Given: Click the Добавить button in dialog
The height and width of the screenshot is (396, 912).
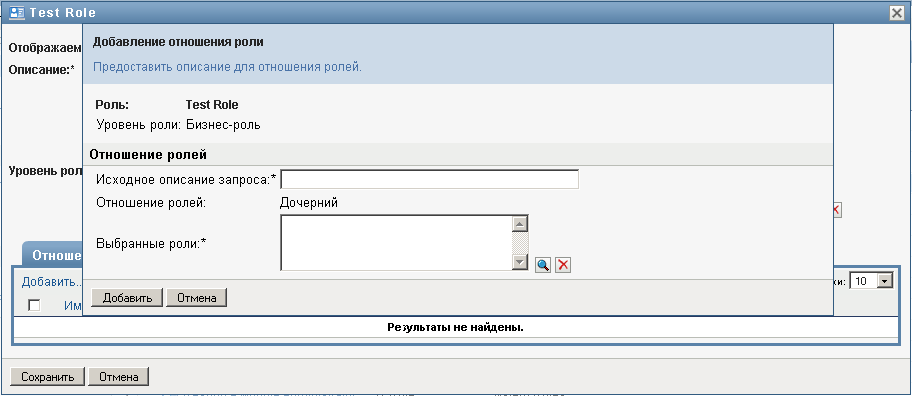Looking at the screenshot, I should (128, 298).
